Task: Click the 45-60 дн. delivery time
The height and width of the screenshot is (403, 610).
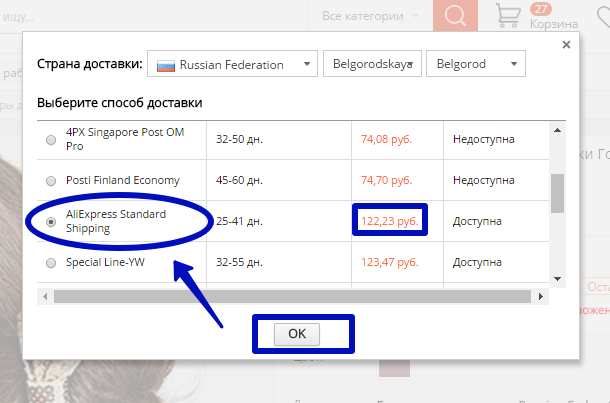Action: coord(239,180)
